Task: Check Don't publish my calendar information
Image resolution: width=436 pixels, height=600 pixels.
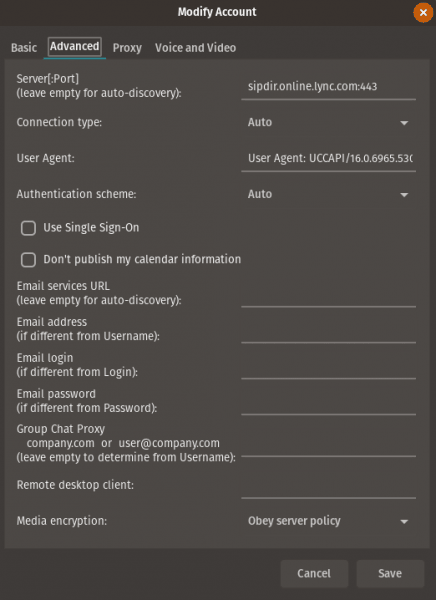Action: [x=28, y=260]
